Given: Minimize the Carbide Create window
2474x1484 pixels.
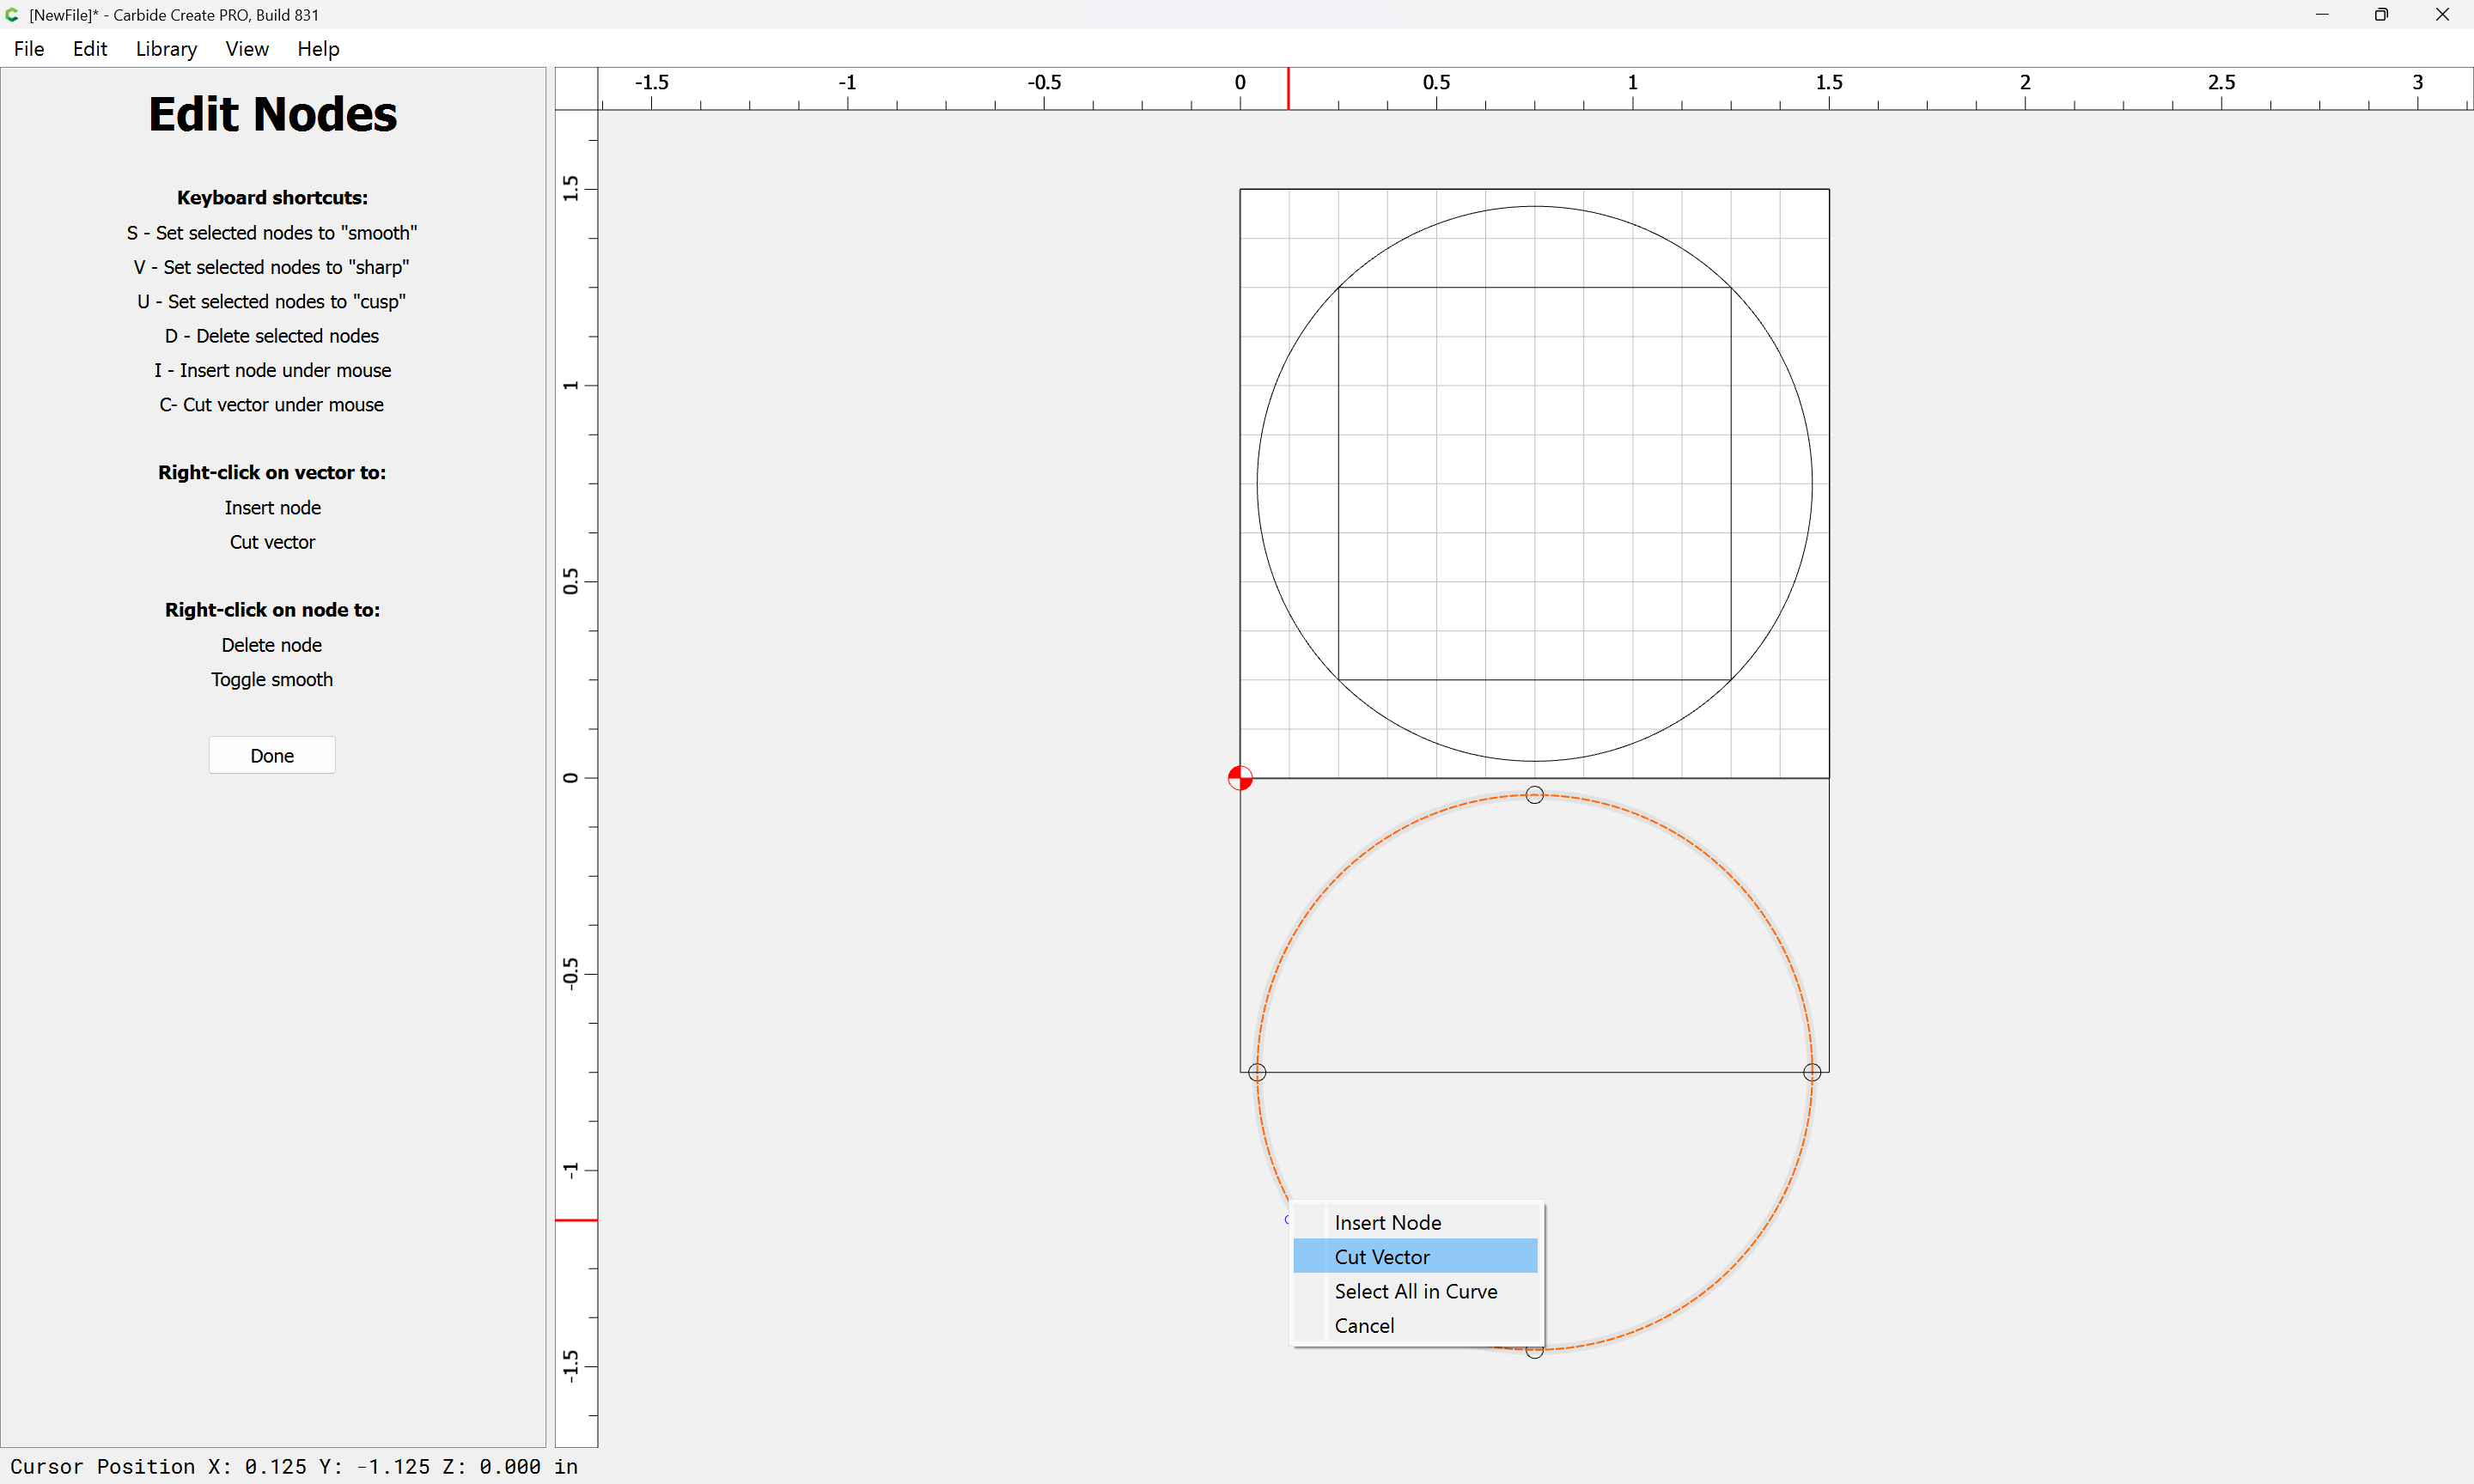Looking at the screenshot, I should point(2321,14).
